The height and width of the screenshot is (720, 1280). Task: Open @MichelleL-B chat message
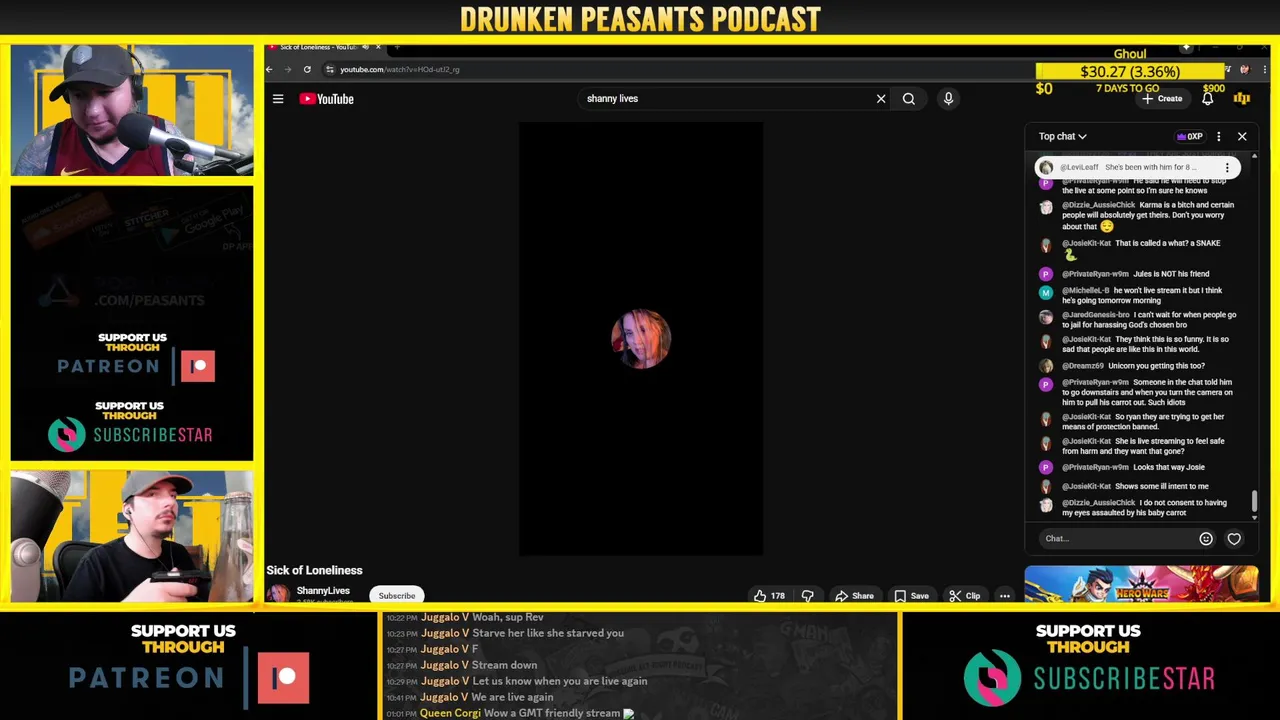[1143, 296]
